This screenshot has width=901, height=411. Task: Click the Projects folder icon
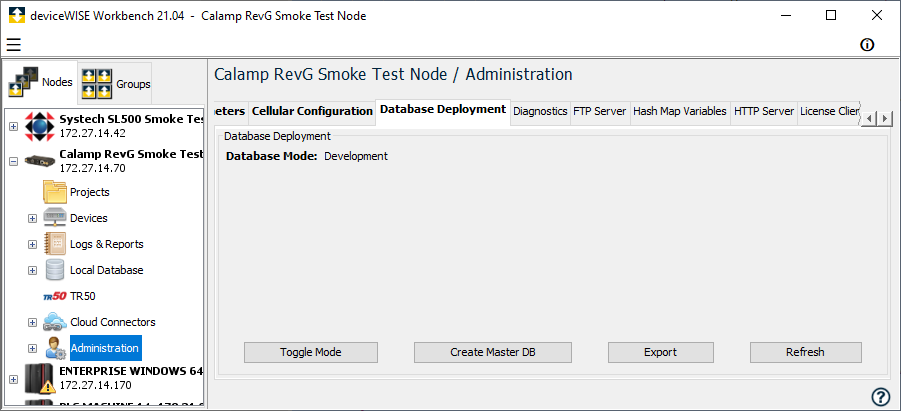pos(55,192)
